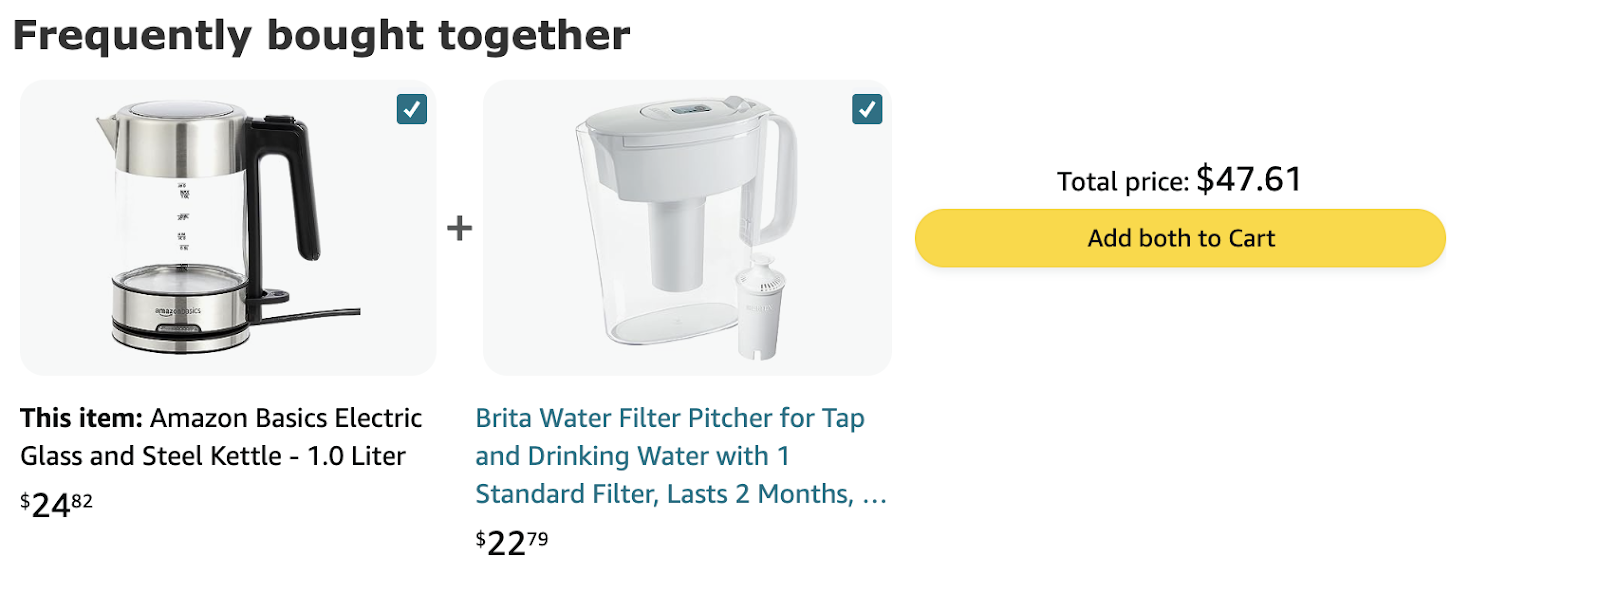
Task: Click the electronic indicator on pitcher lid
Action: pyautogui.click(x=689, y=108)
